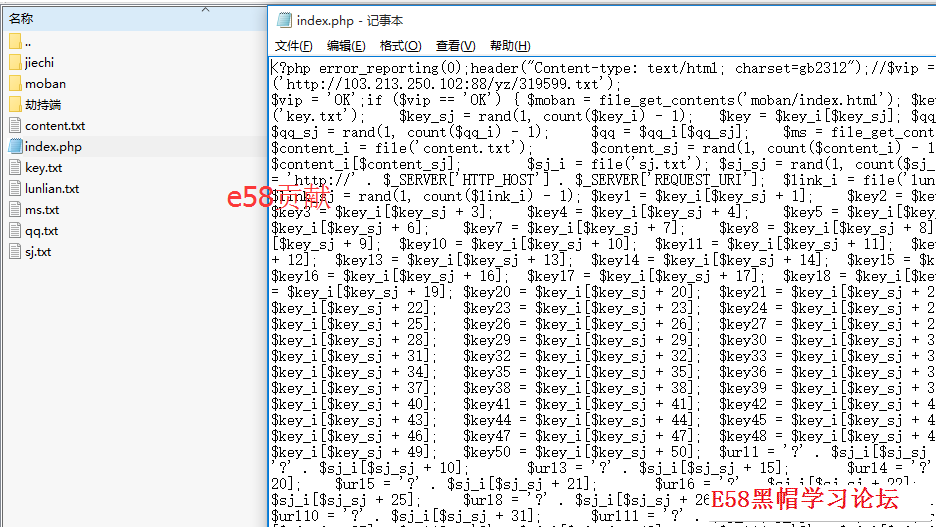
Task: Click the jiechi folder name
Action: pos(39,63)
